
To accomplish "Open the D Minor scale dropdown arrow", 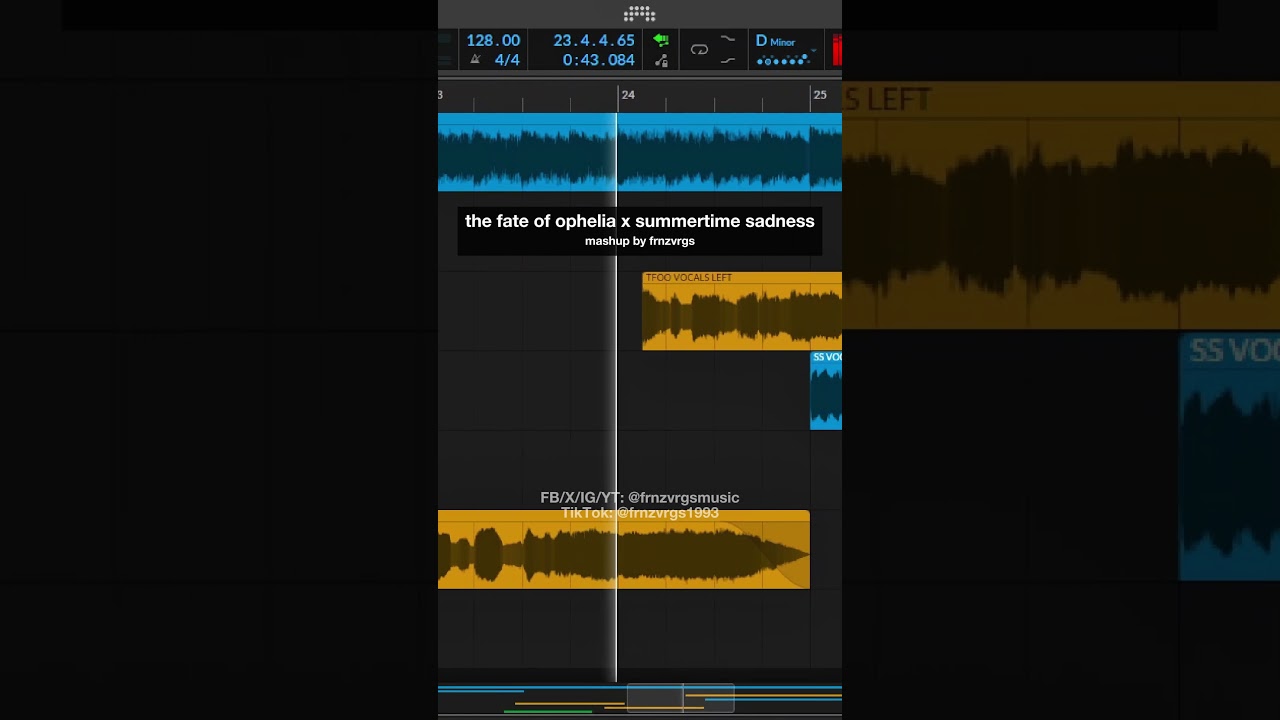I will tap(813, 50).
